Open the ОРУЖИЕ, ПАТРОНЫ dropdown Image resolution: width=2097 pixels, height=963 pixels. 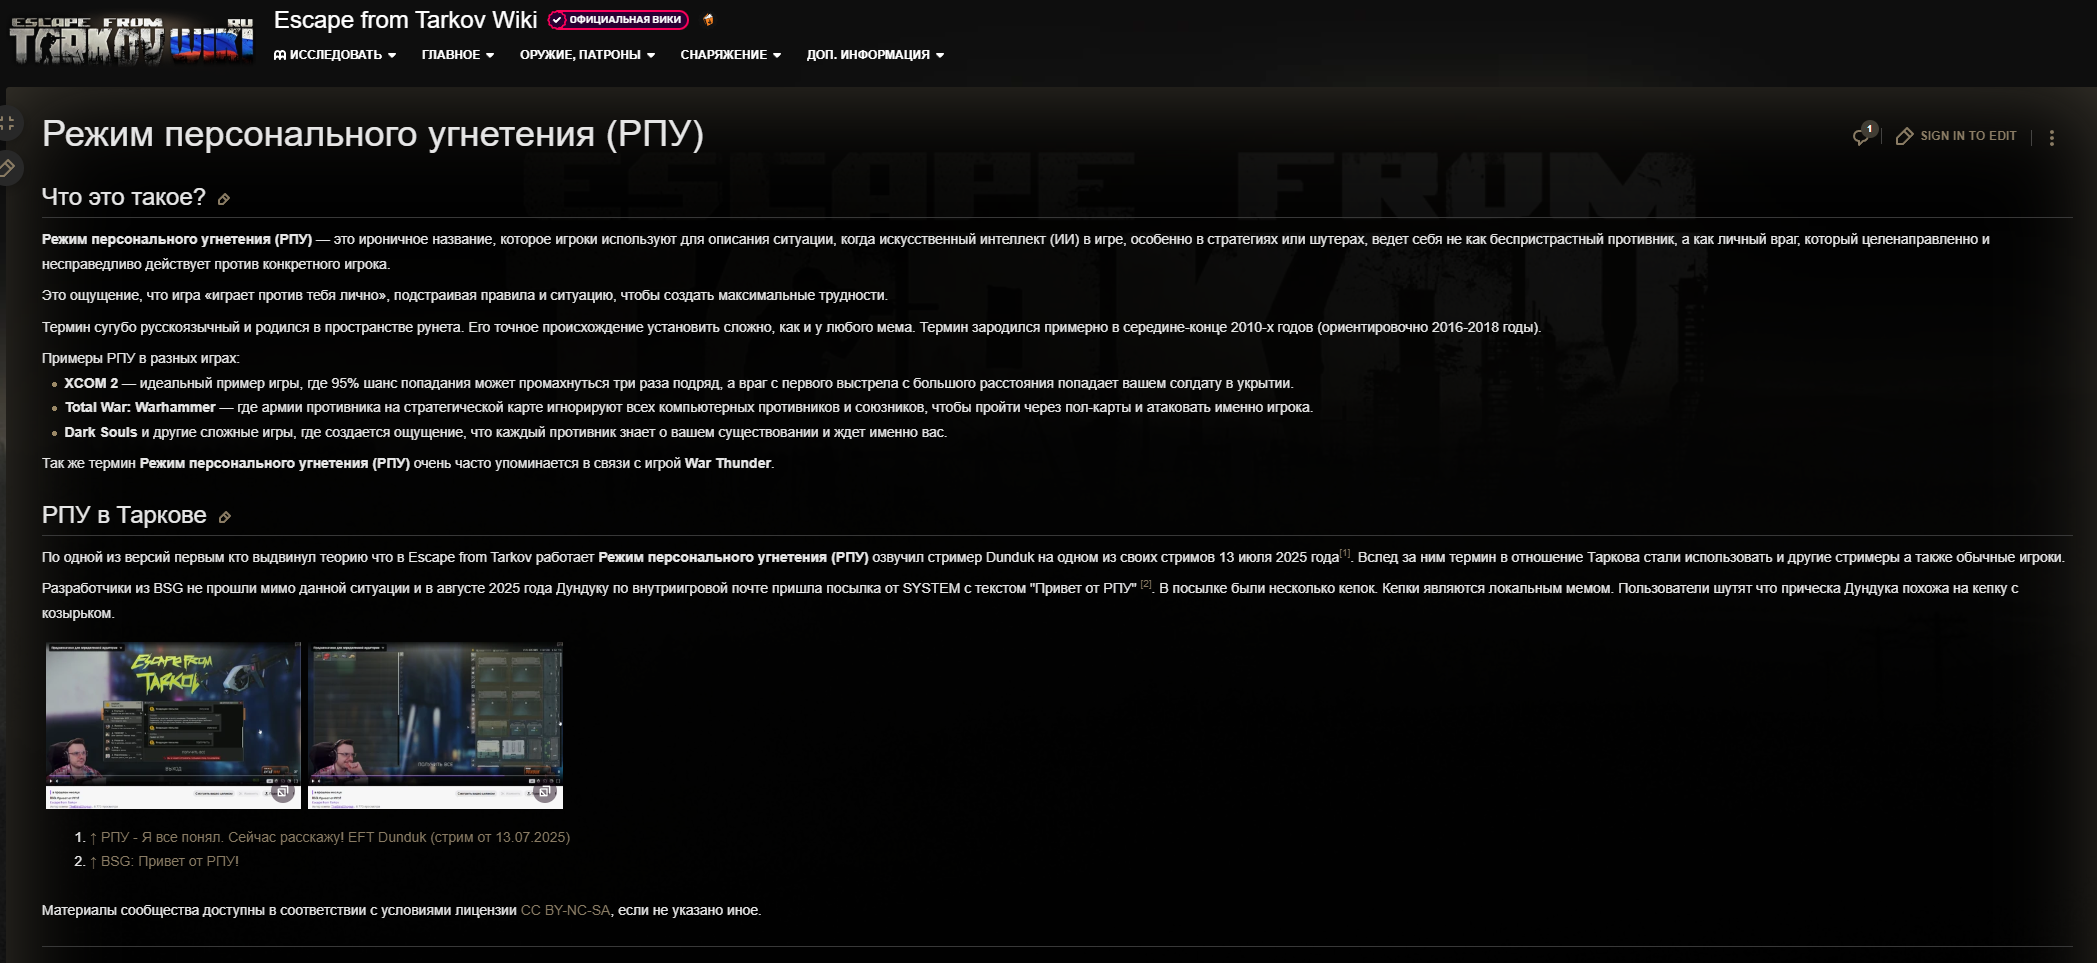pyautogui.click(x=587, y=55)
